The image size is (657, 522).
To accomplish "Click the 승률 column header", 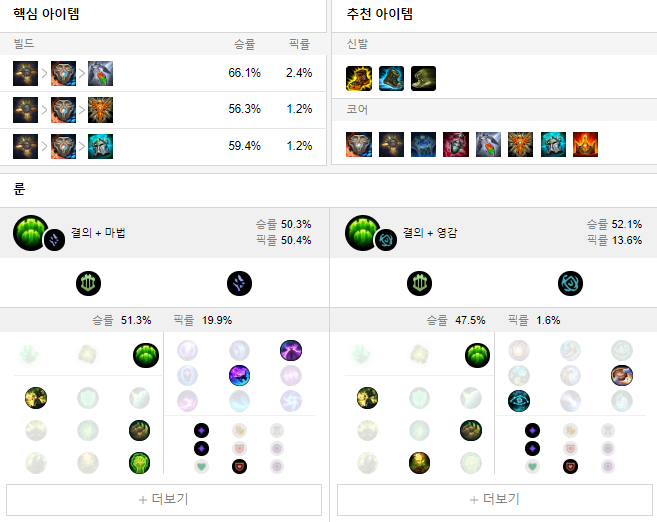I will tap(245, 44).
